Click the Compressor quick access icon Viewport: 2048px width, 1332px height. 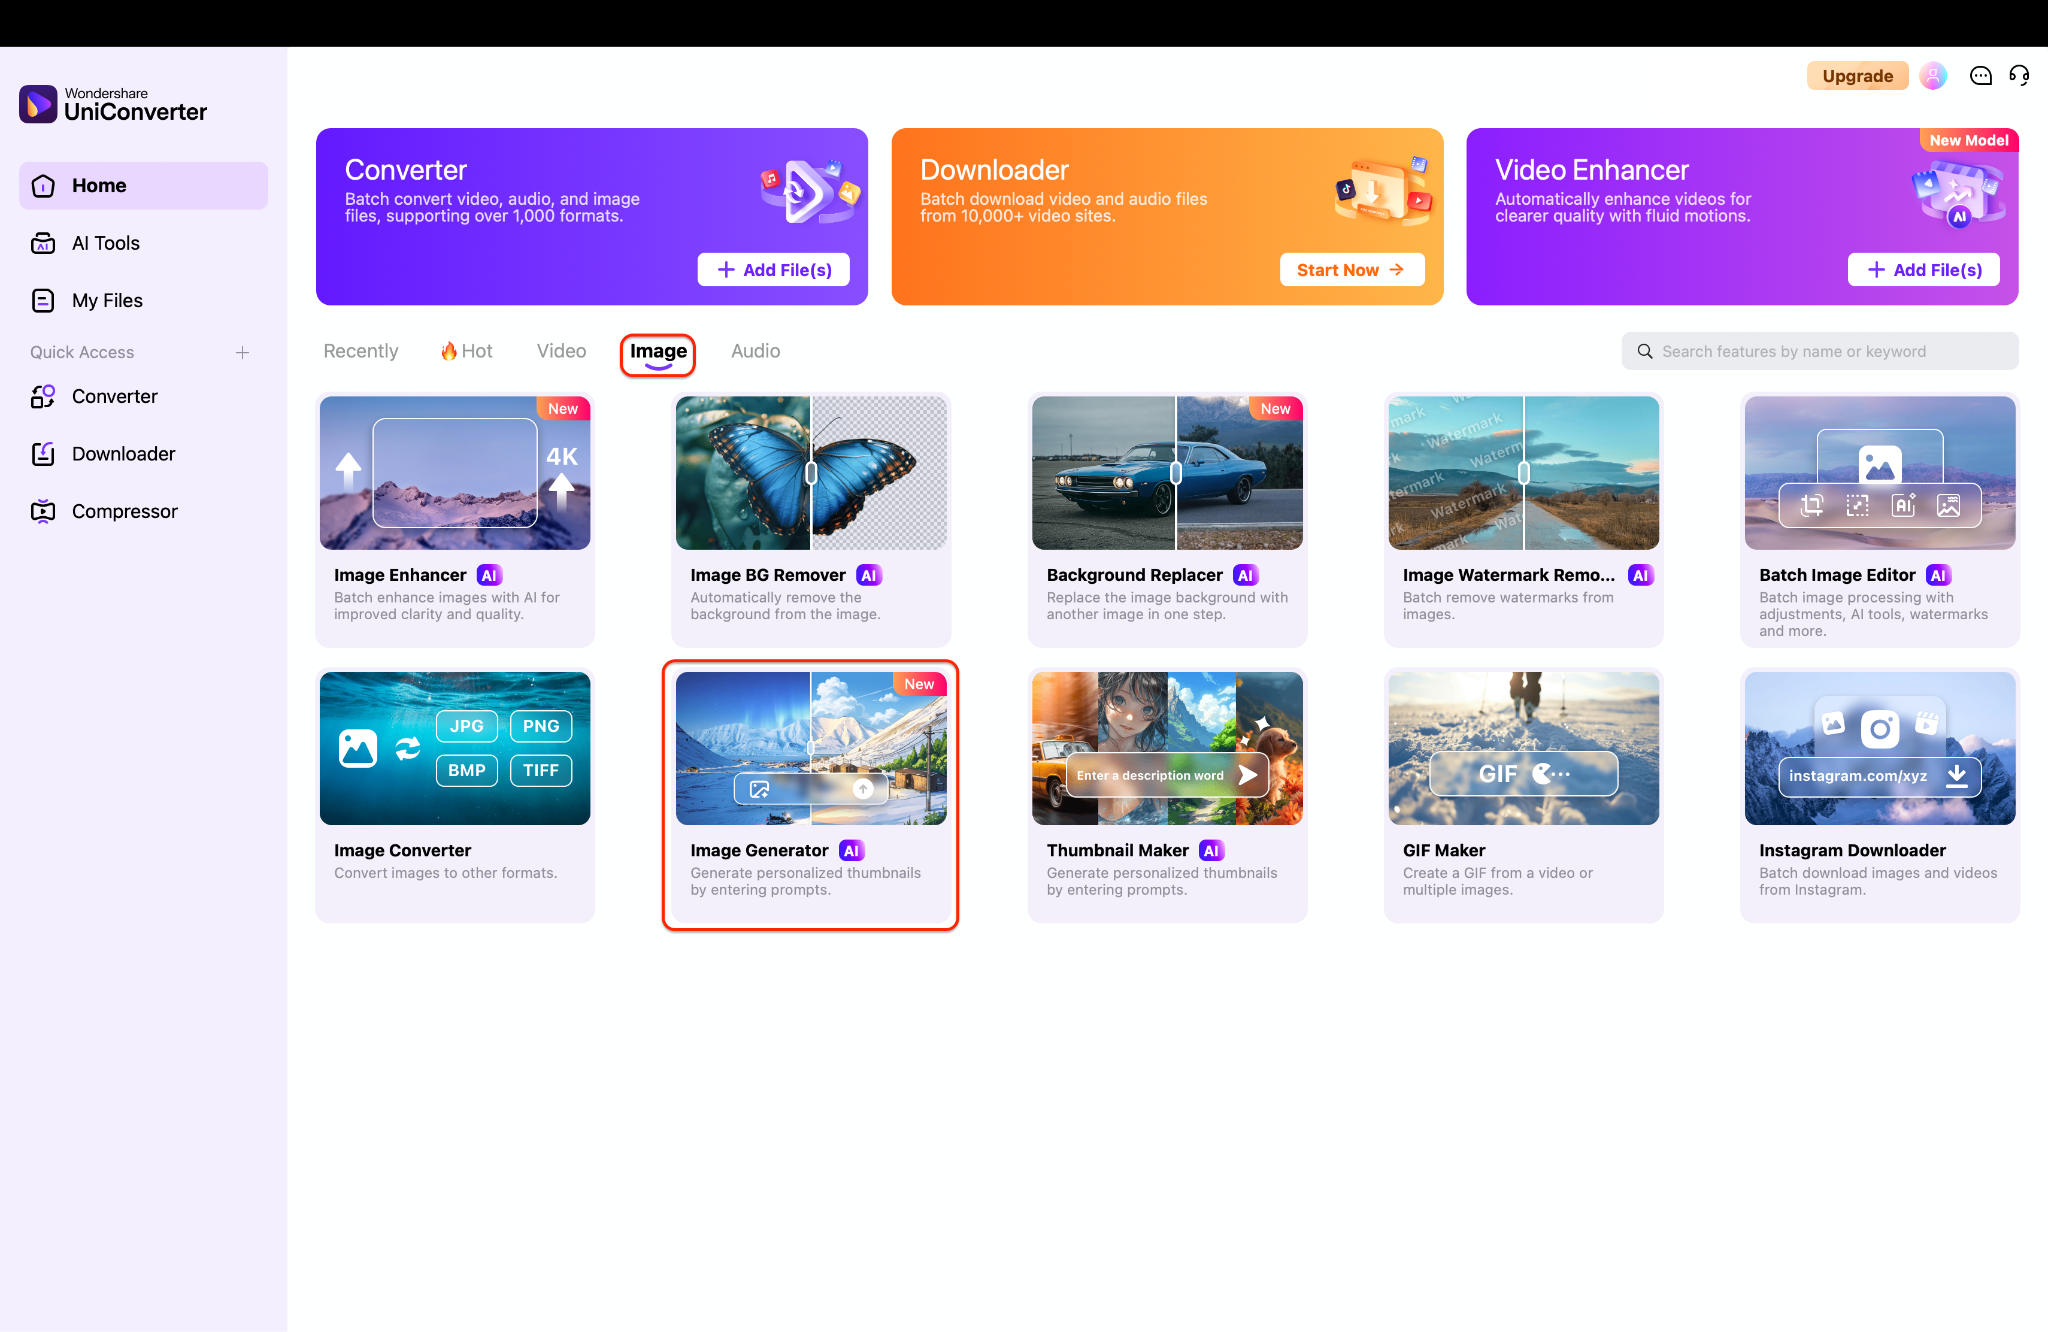pos(43,511)
